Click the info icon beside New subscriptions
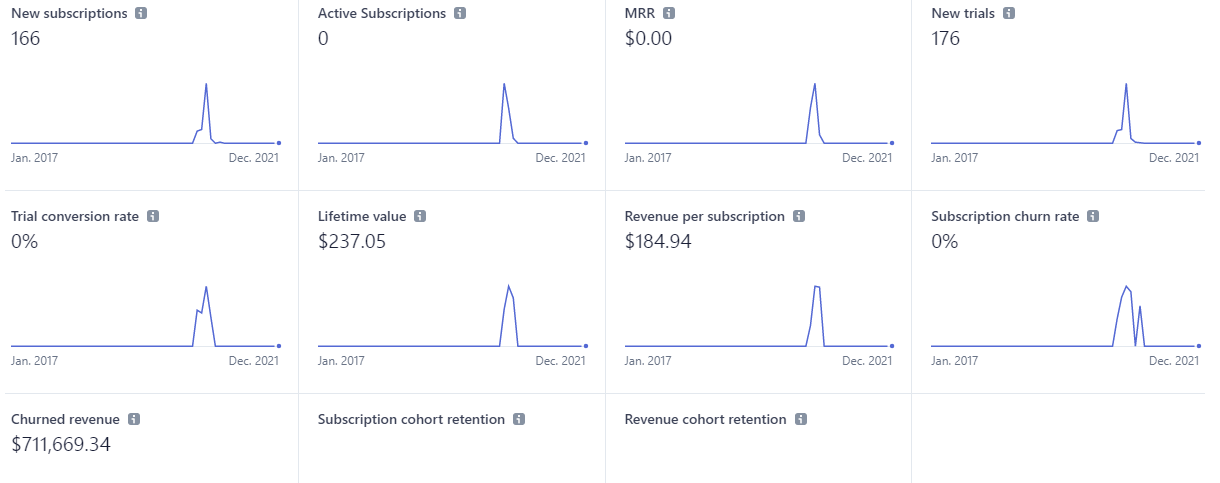The image size is (1220, 483). point(141,14)
